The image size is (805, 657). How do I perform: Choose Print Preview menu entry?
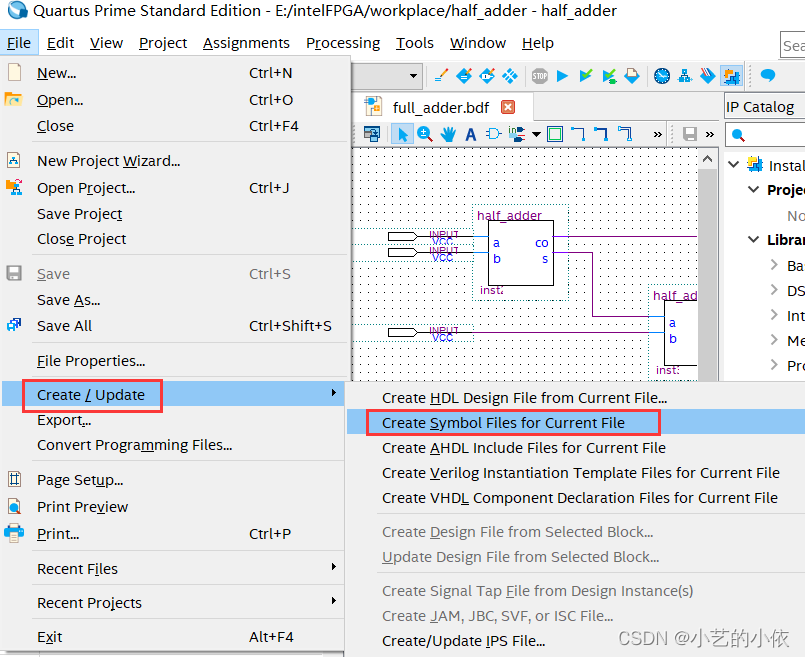(x=172, y=507)
